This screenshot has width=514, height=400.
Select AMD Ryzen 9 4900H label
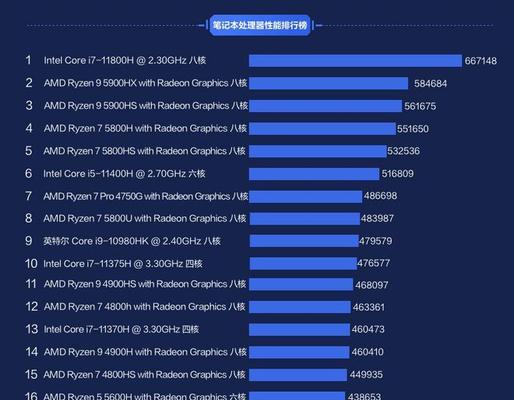[x=145, y=352]
